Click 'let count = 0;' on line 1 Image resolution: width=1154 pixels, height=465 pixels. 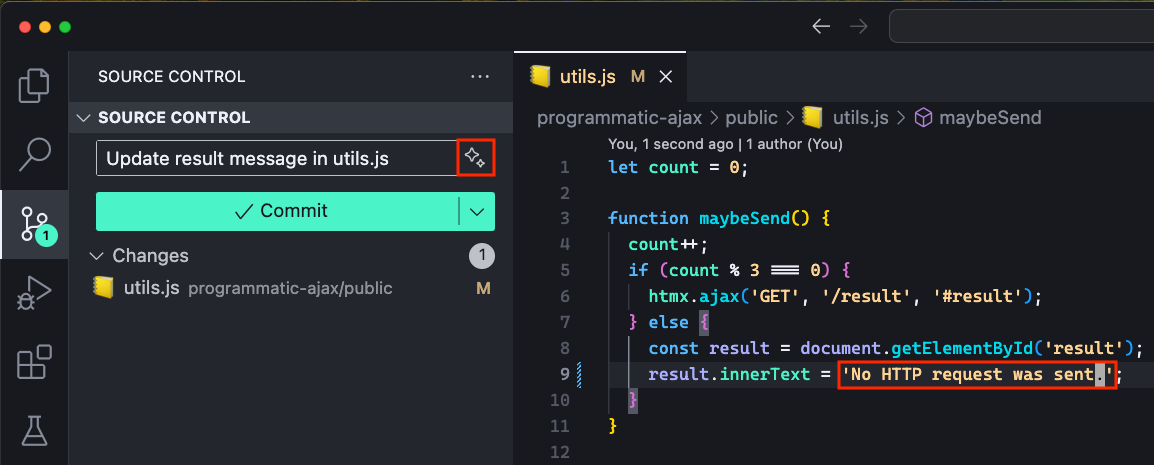[x=679, y=167]
